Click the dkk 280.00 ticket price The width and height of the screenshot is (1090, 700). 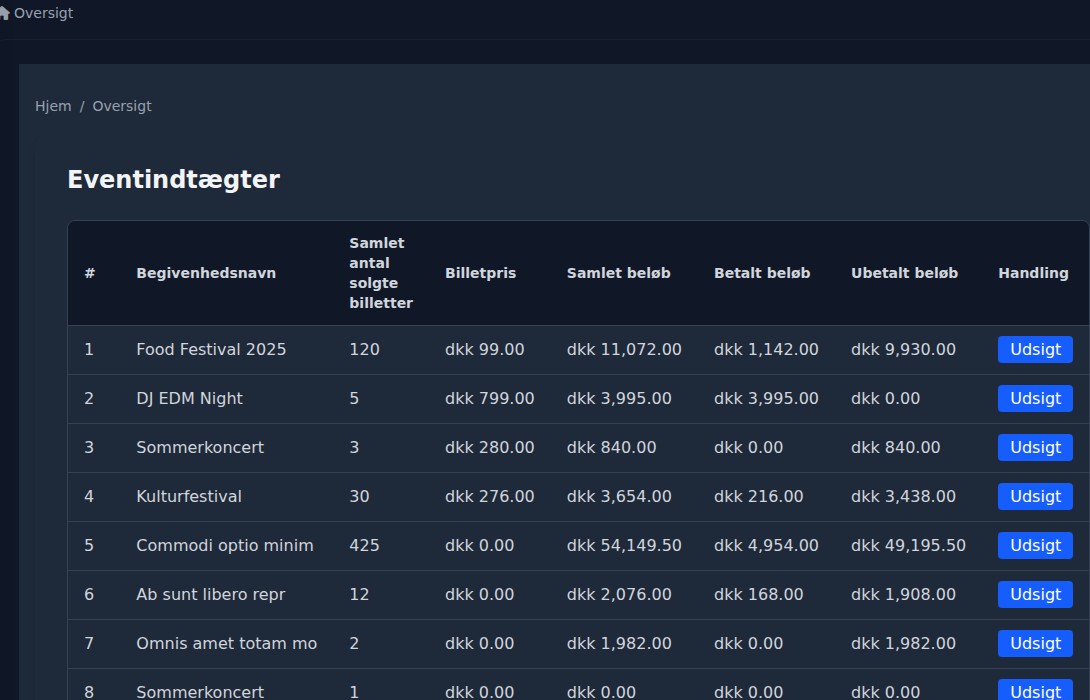(x=489, y=448)
